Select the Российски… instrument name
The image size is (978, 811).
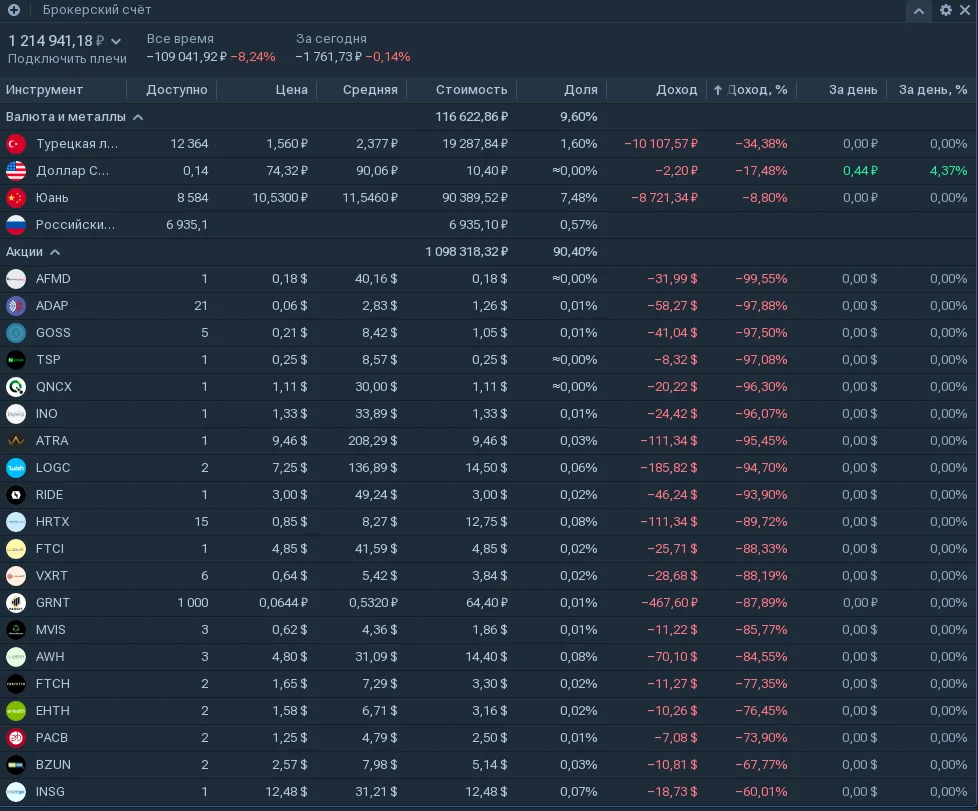click(x=75, y=225)
